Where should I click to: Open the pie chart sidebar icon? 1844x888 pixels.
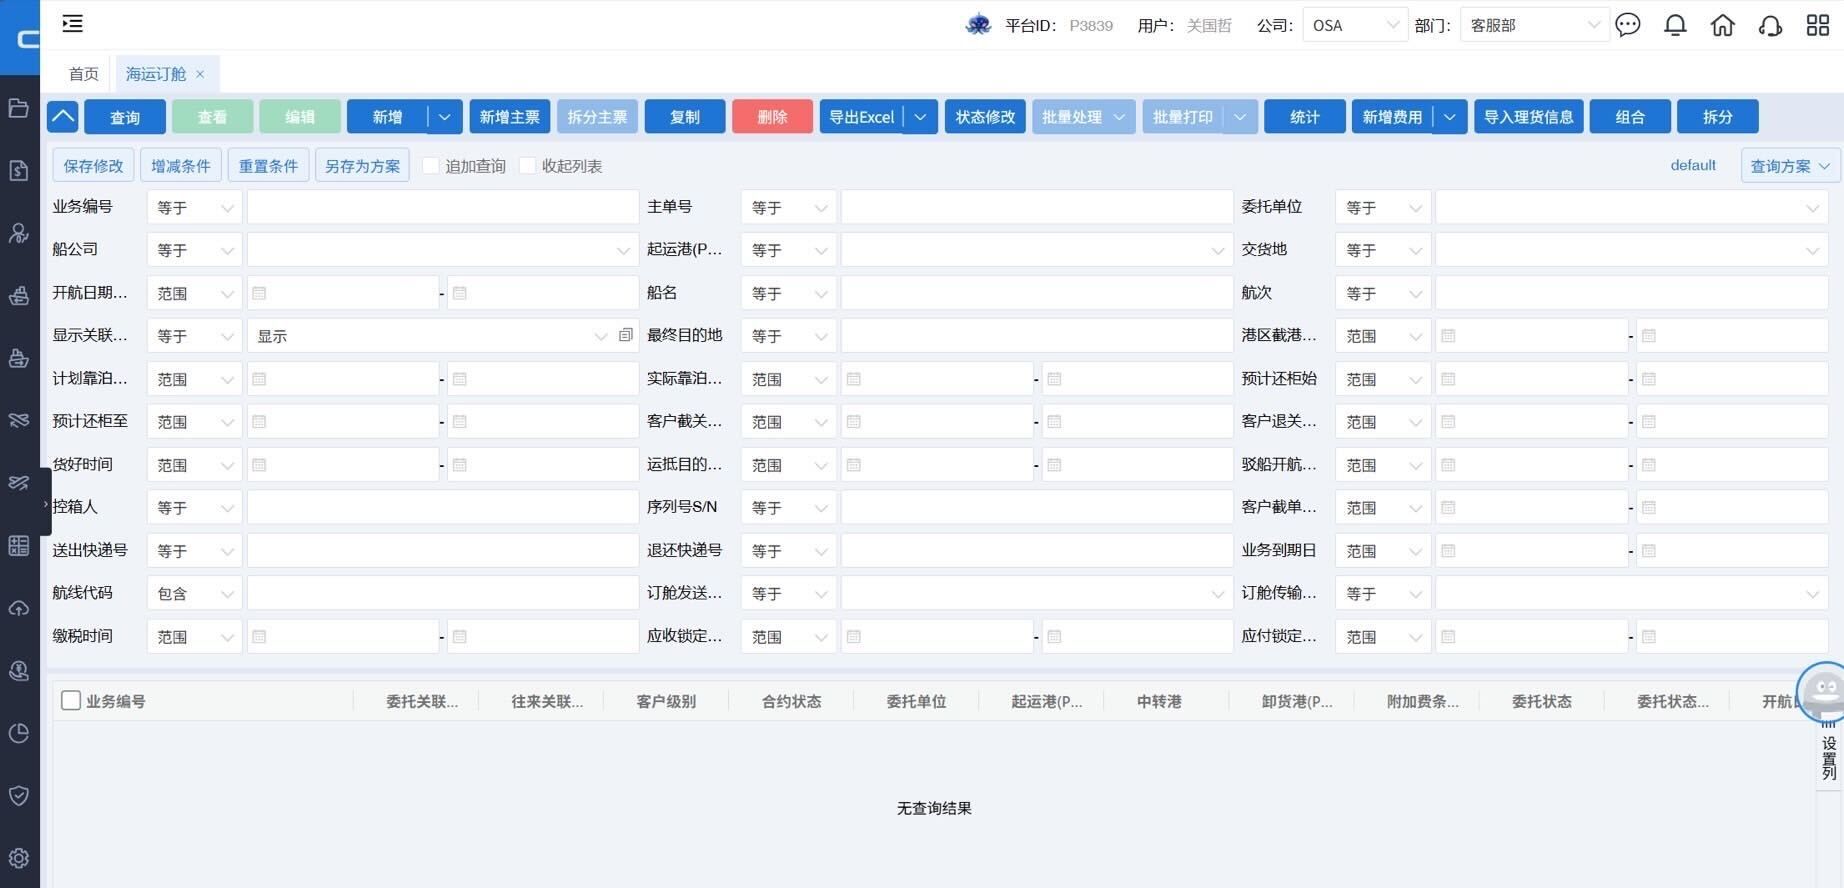pyautogui.click(x=19, y=733)
